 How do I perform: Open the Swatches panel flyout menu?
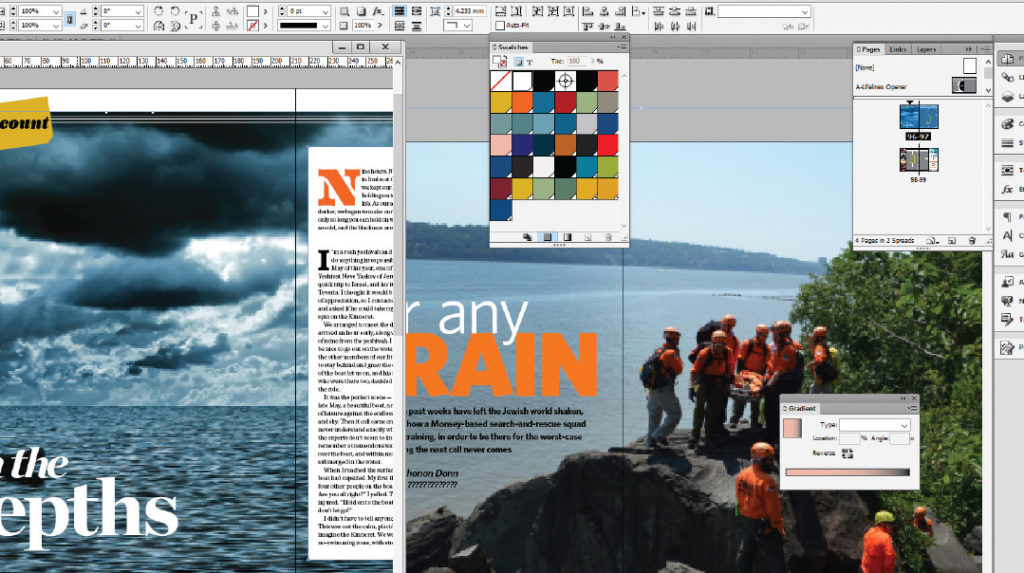pyautogui.click(x=622, y=47)
